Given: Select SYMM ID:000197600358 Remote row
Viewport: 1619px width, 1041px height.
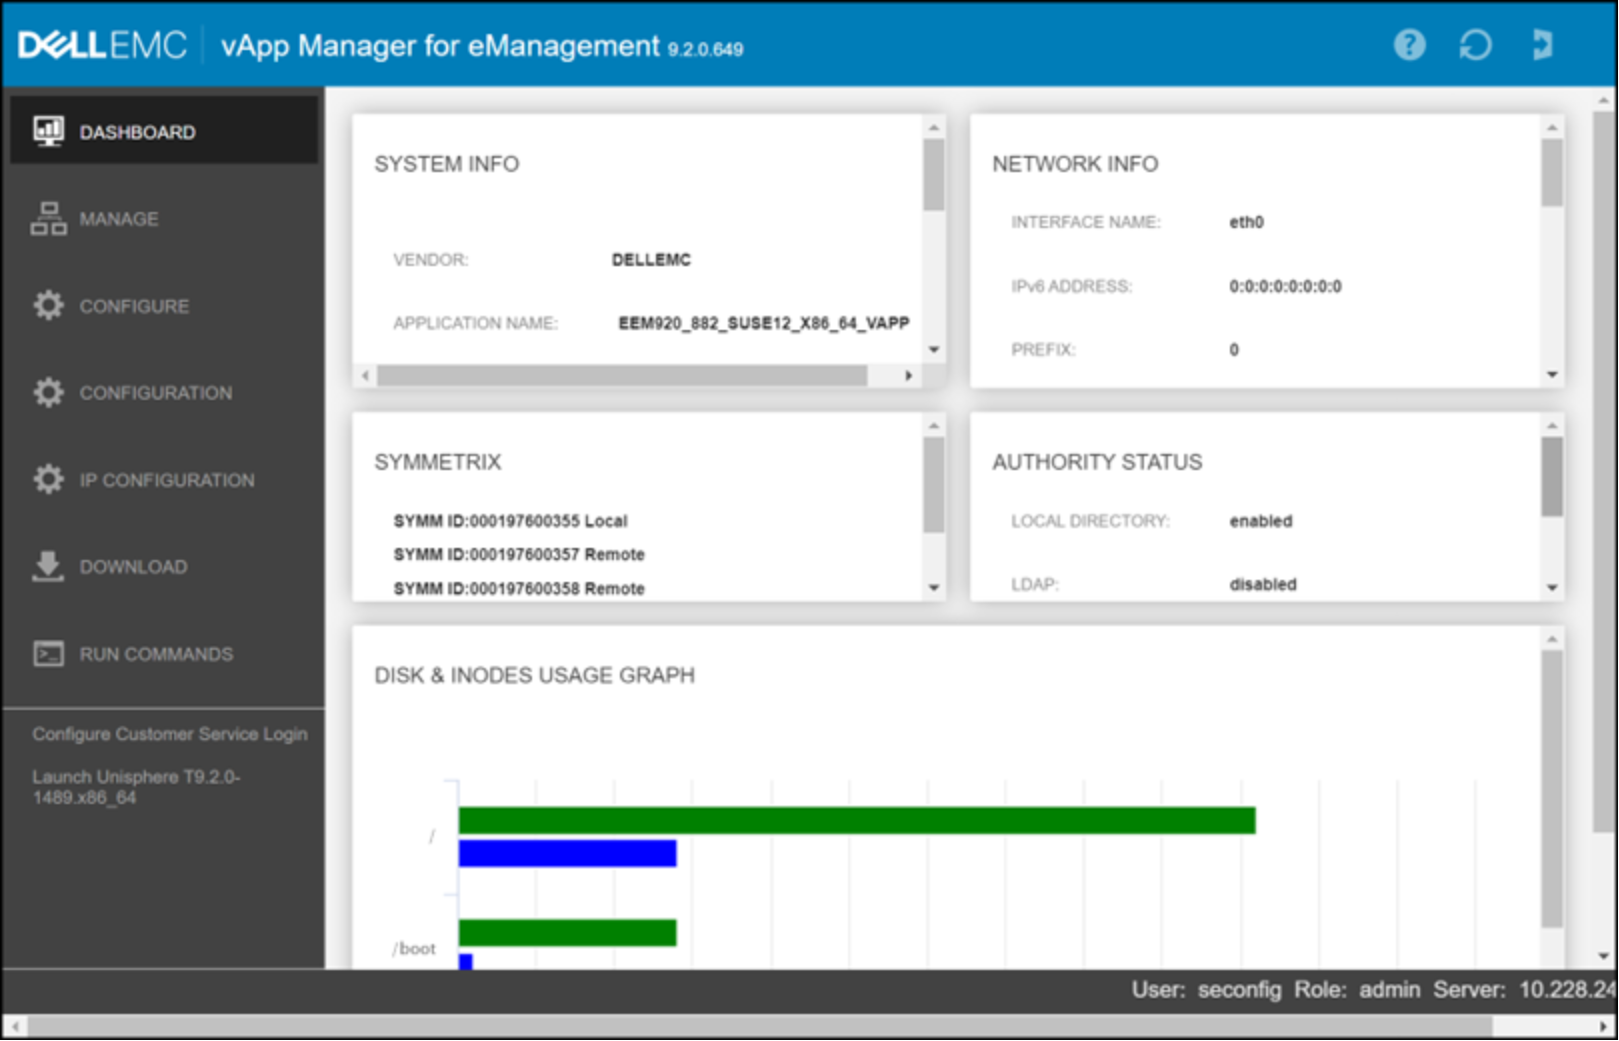Looking at the screenshot, I should 519,589.
